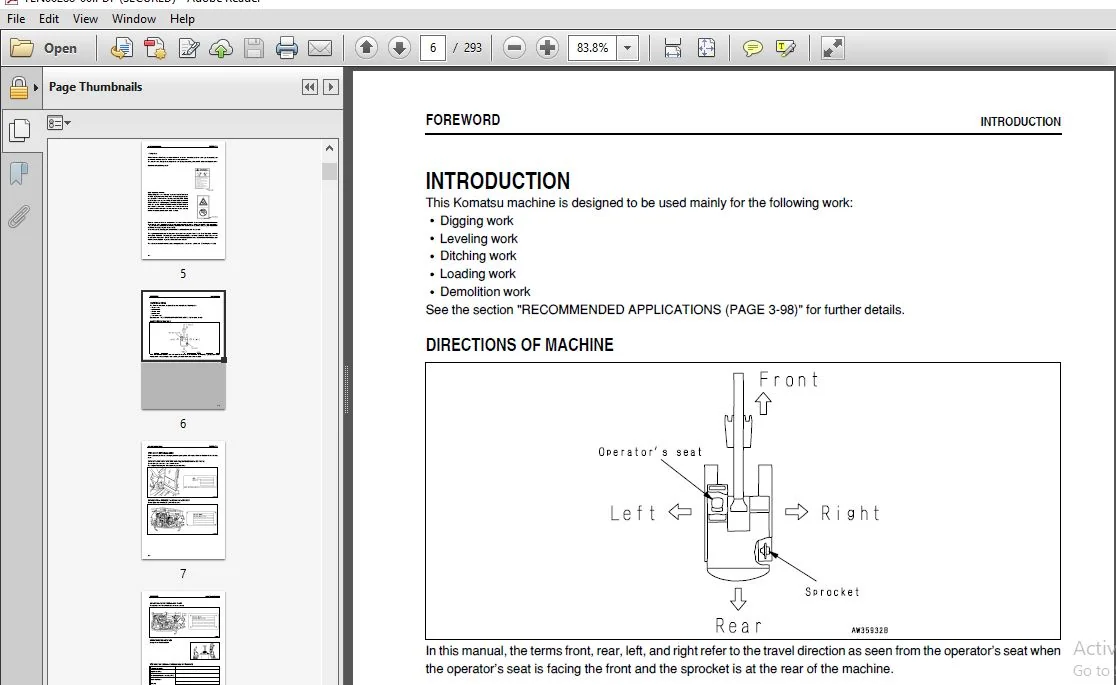Open the File menu
This screenshot has width=1116, height=685.
tap(16, 19)
